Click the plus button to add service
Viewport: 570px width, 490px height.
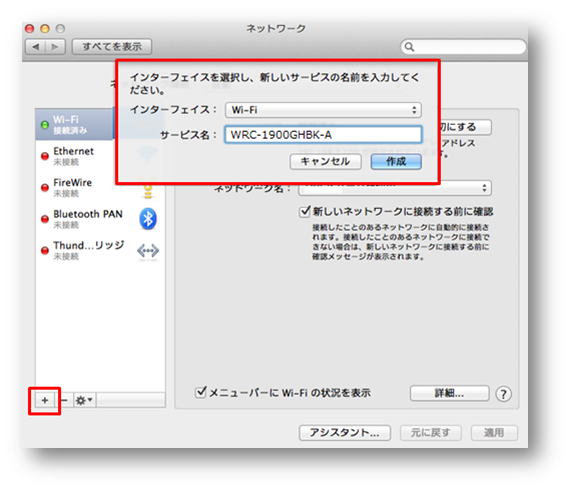tap(45, 400)
